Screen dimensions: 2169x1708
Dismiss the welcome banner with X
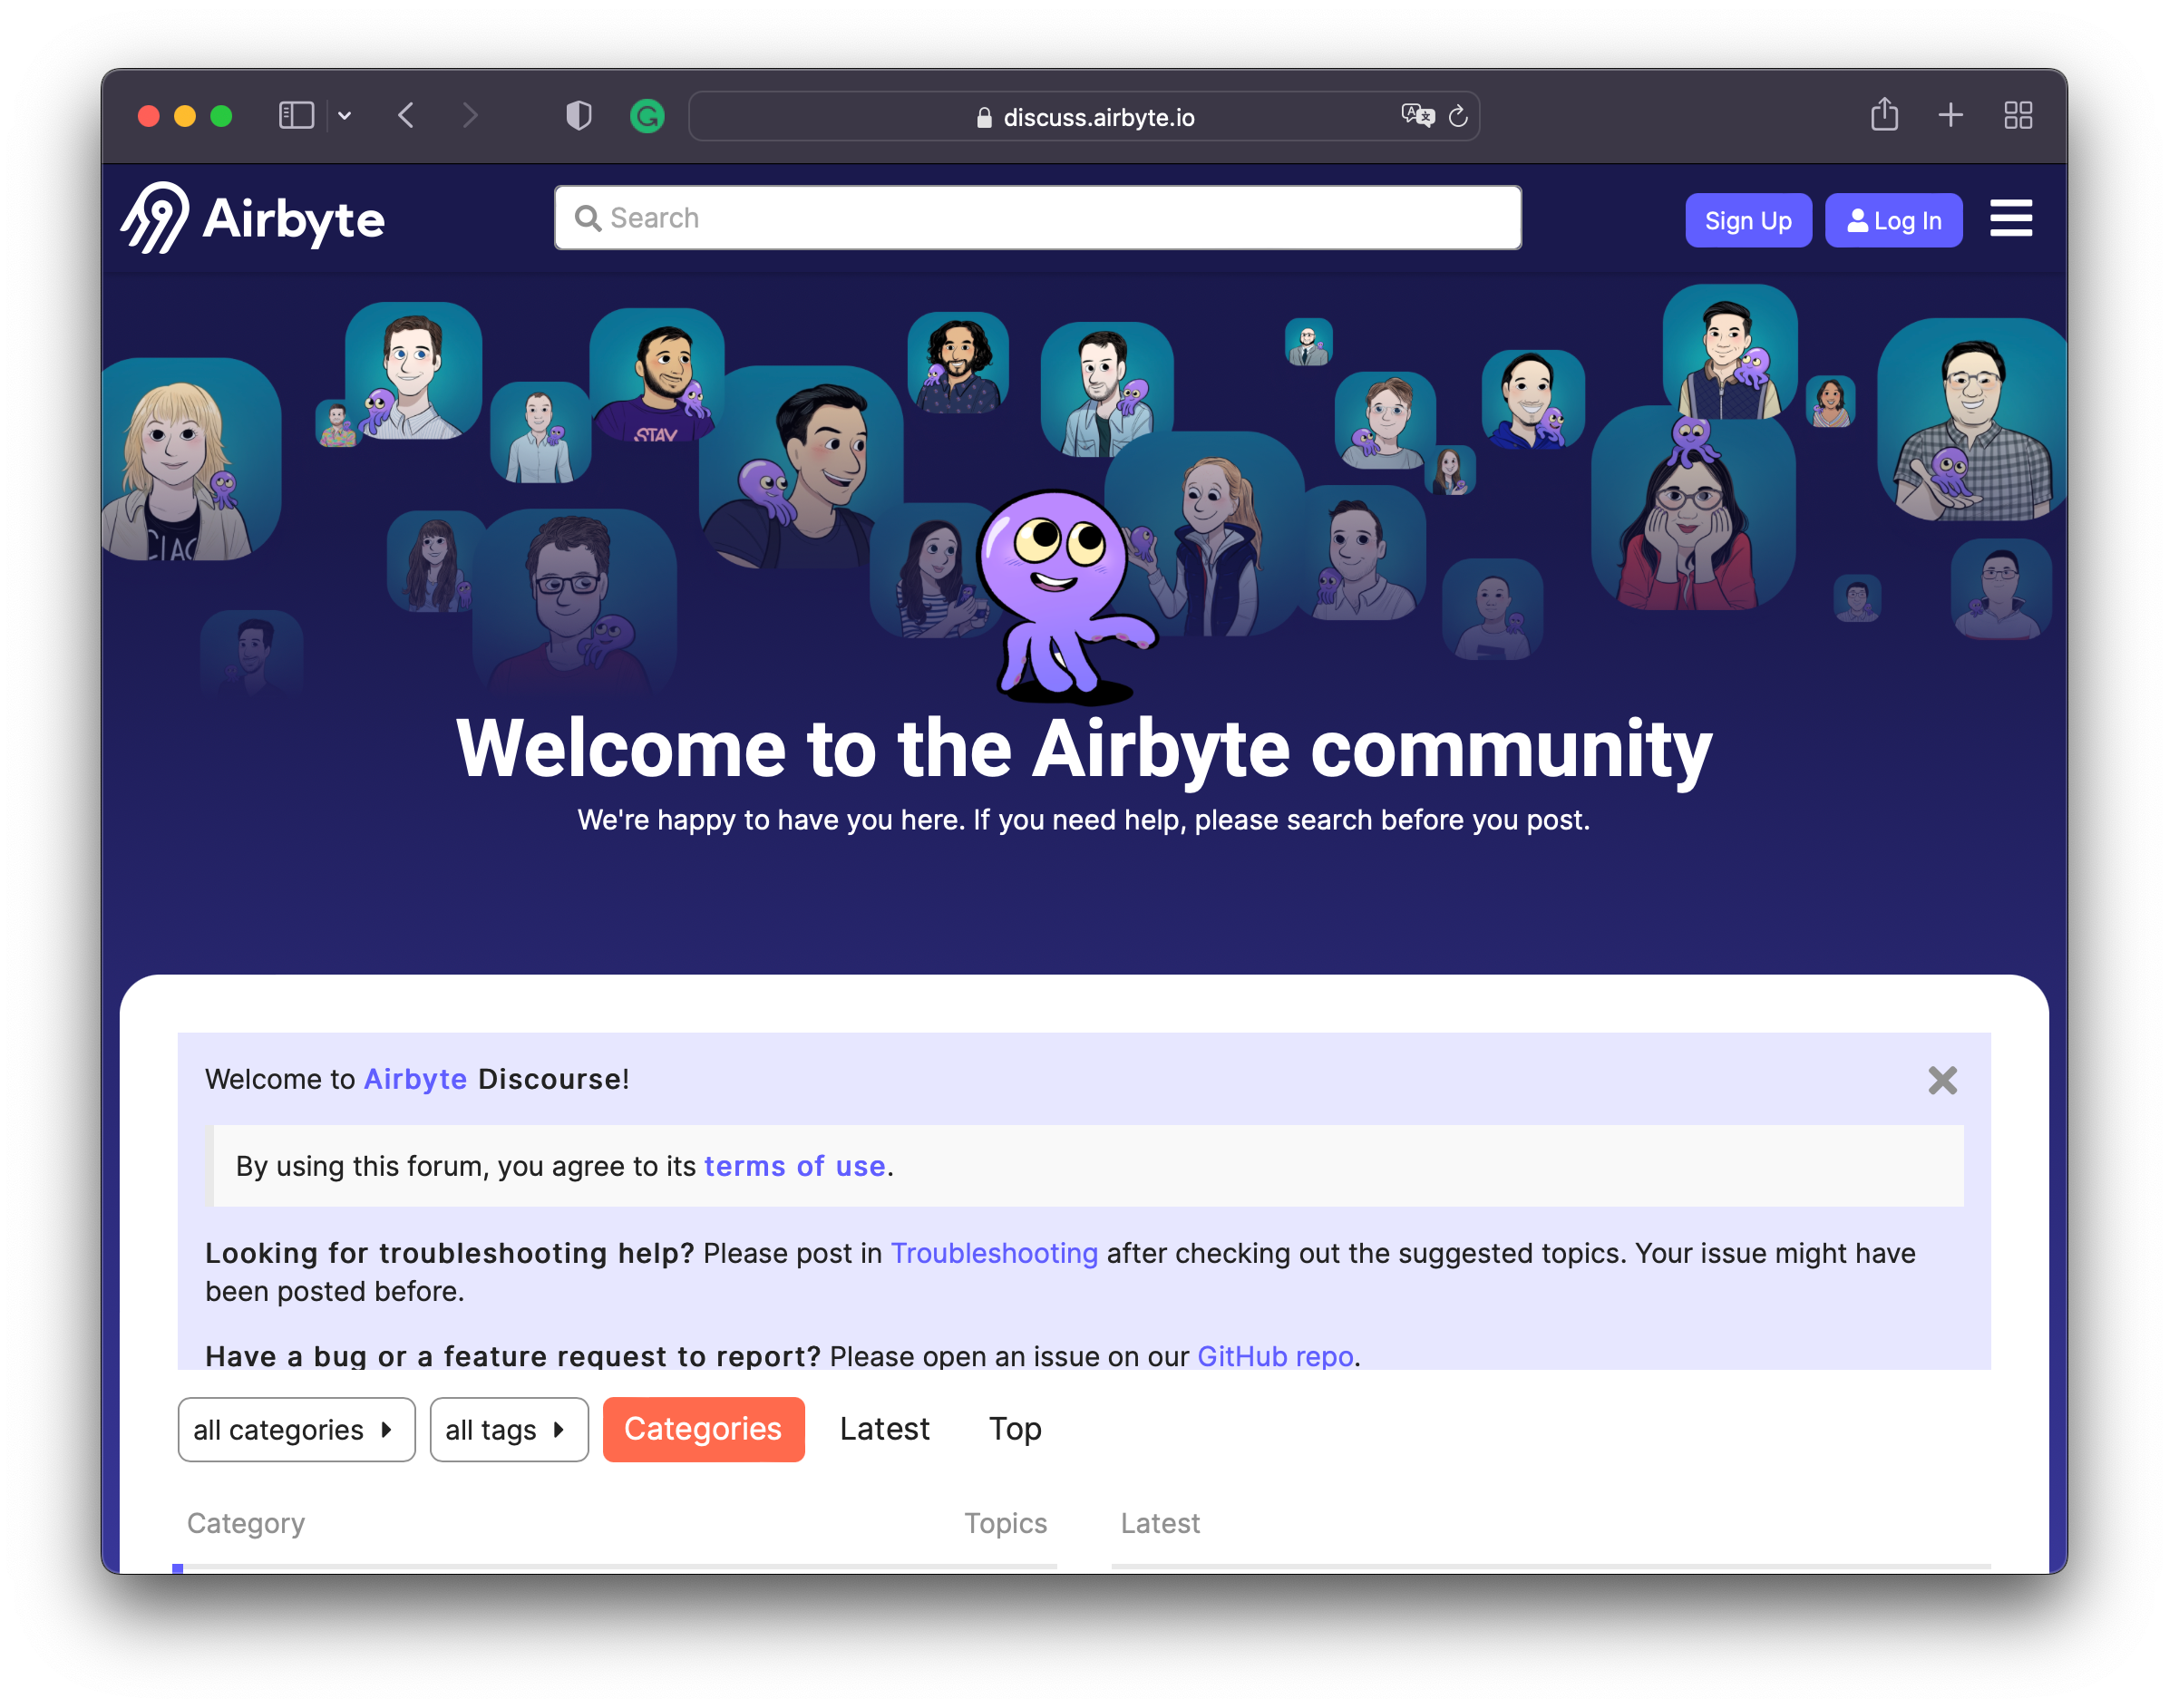[1942, 1080]
